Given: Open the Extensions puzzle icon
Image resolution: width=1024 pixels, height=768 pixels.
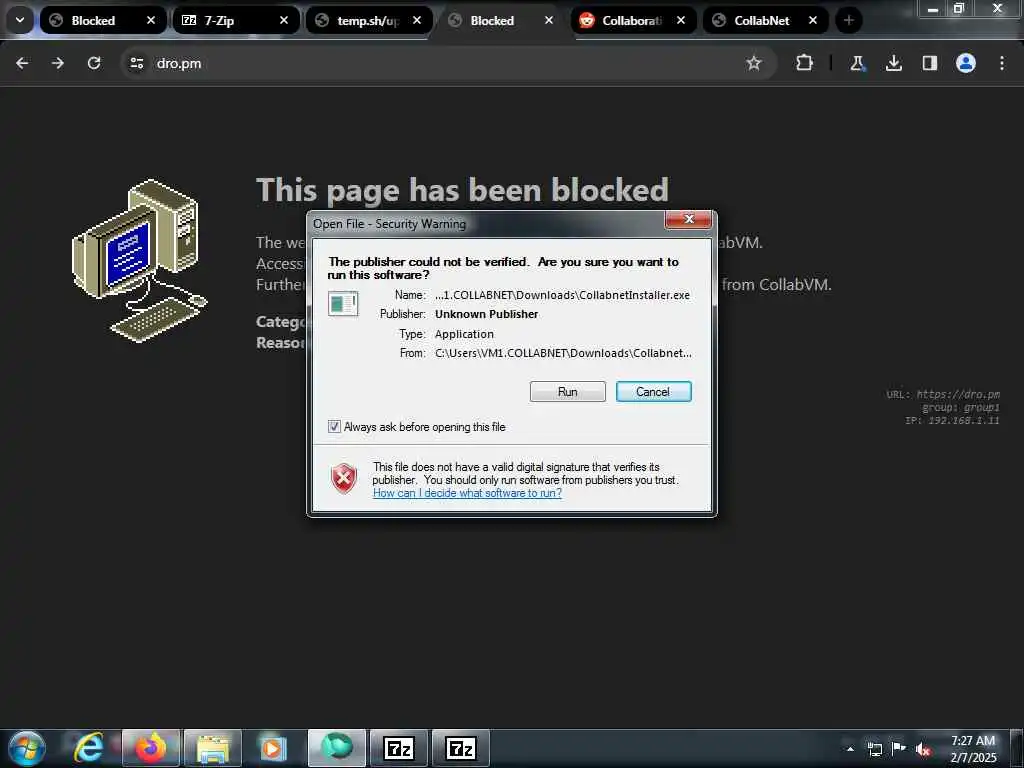Looking at the screenshot, I should (805, 63).
